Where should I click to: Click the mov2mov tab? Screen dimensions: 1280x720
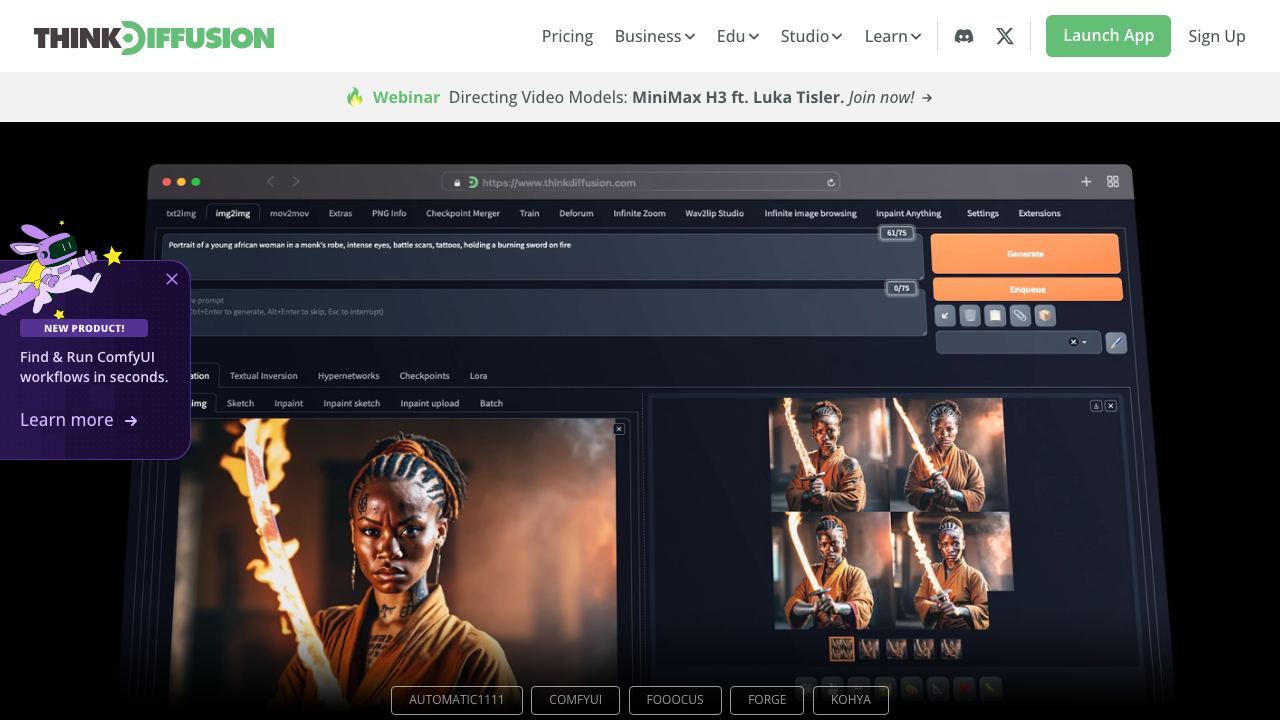coord(289,213)
